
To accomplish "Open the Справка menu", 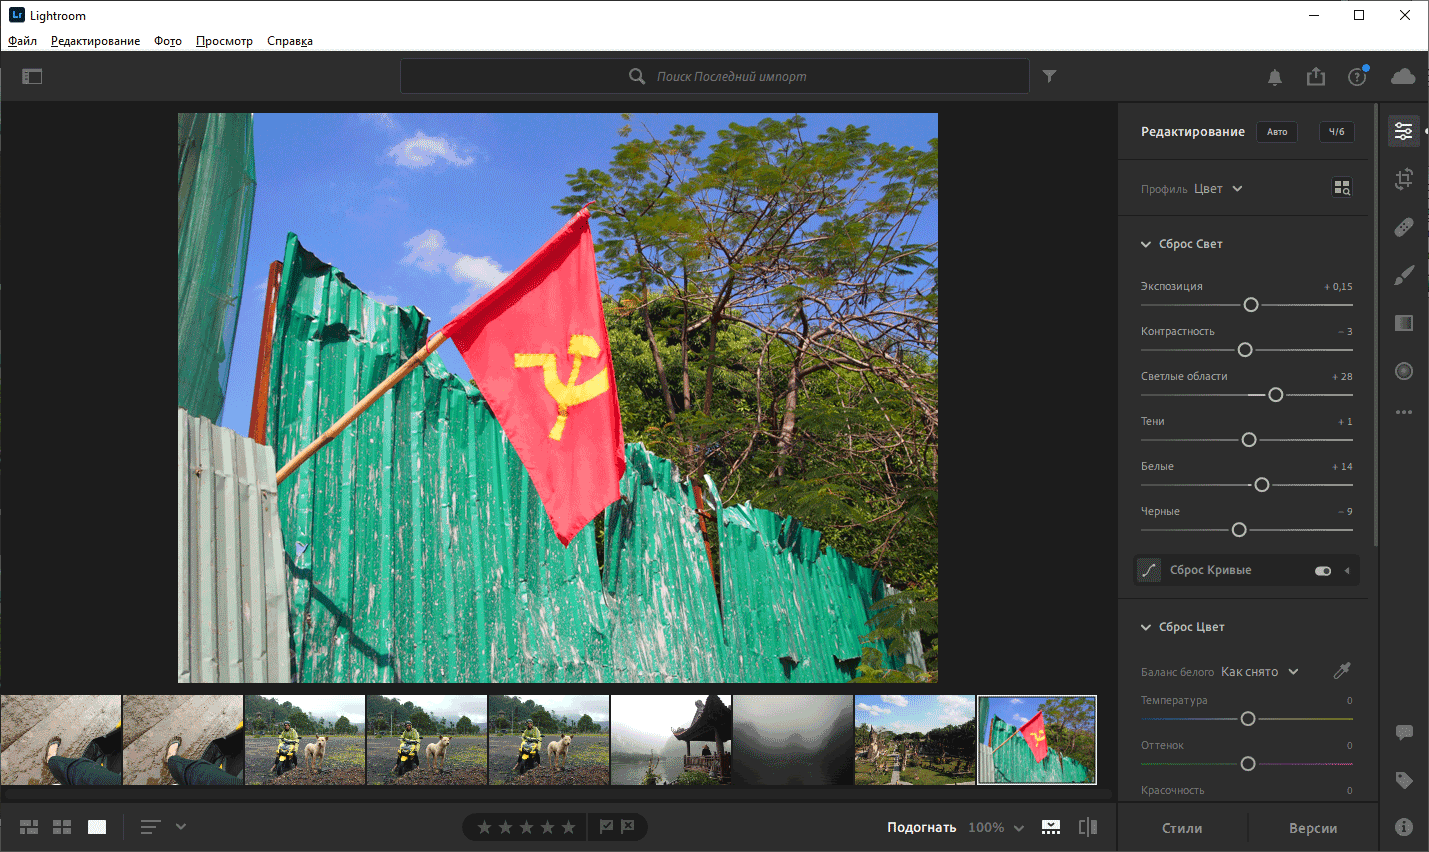I will (x=290, y=41).
